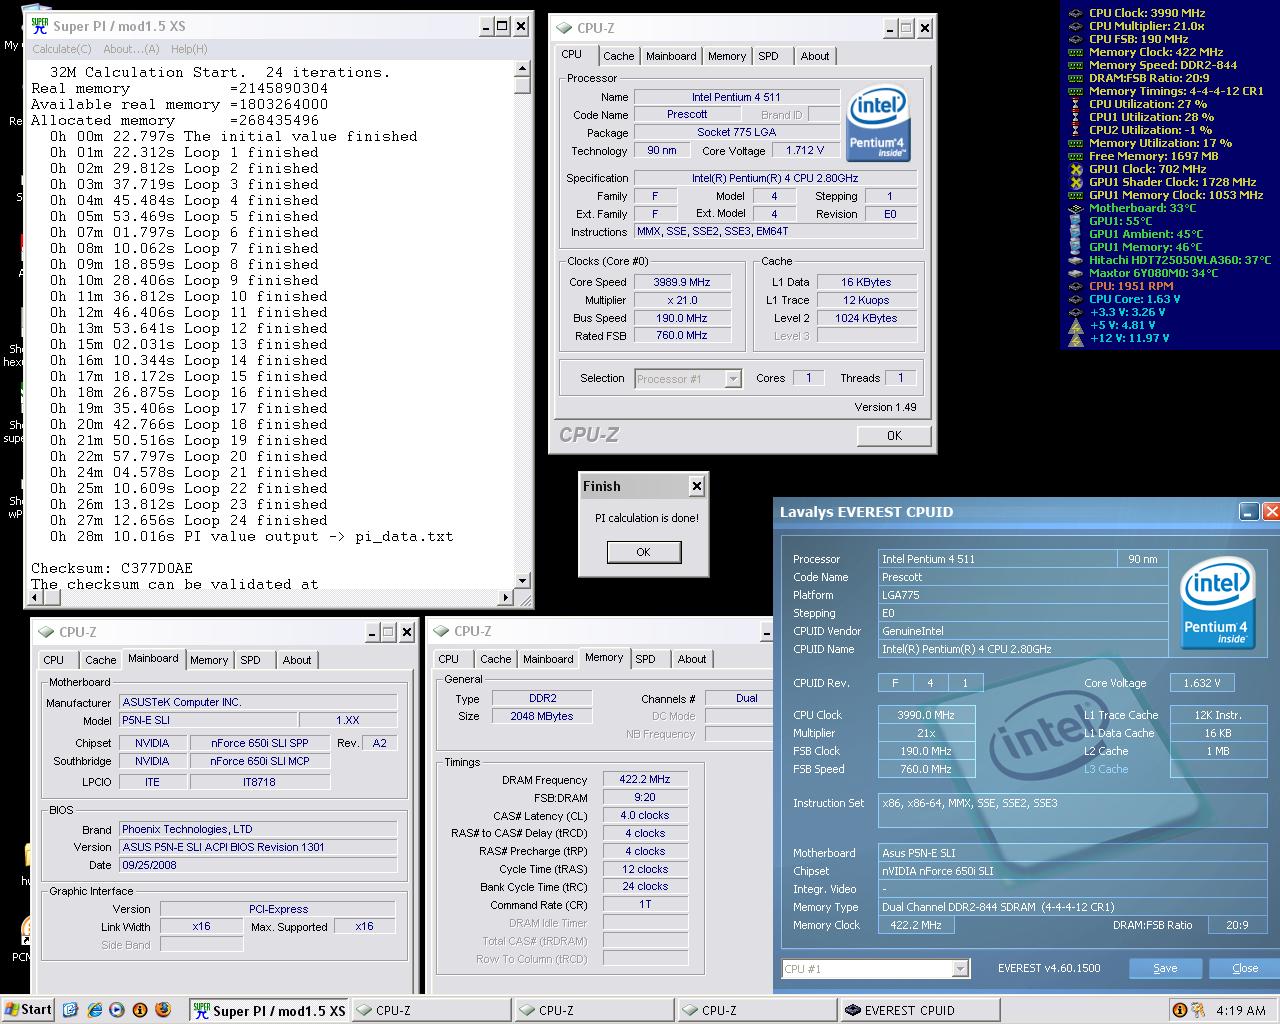Viewport: 1280px width, 1024px height.
Task: Click the Checksum C377D0AE line in Super PI
Action: (x=111, y=568)
